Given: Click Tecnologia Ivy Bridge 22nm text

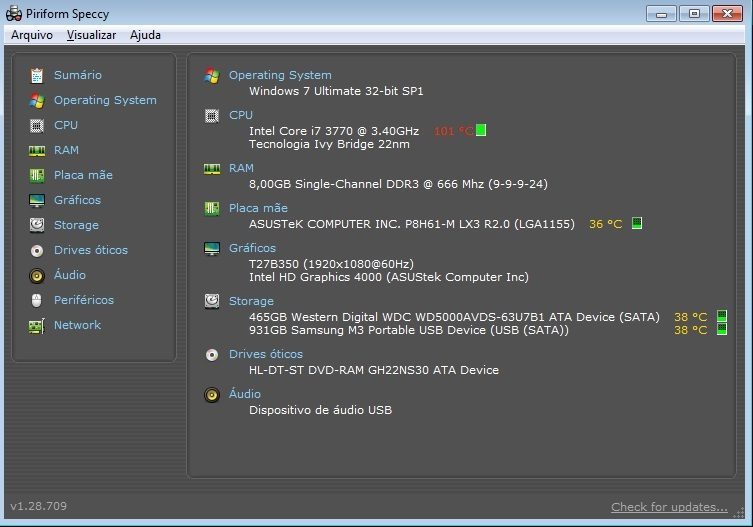Looking at the screenshot, I should pos(329,144).
